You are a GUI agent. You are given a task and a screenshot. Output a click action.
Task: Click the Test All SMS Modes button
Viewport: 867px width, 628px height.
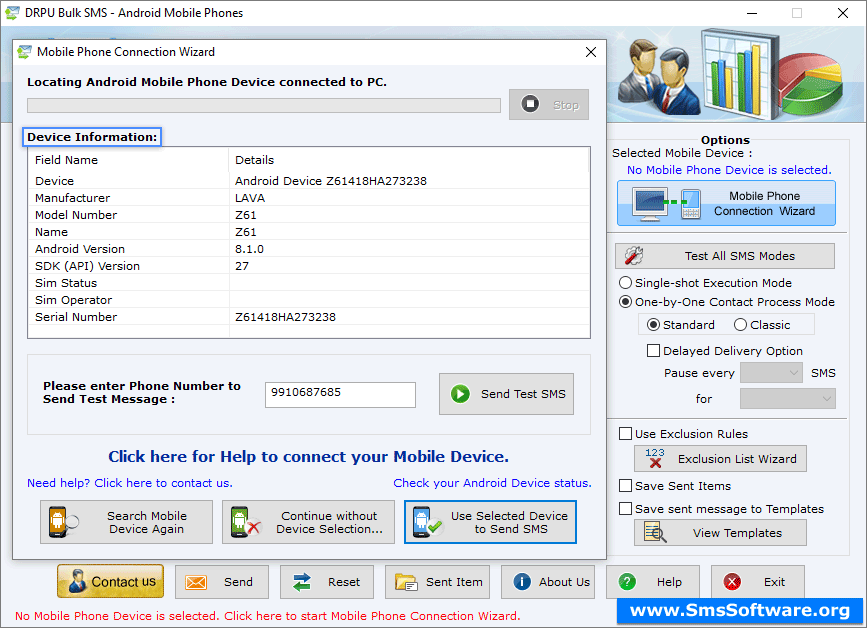pyautogui.click(x=725, y=256)
